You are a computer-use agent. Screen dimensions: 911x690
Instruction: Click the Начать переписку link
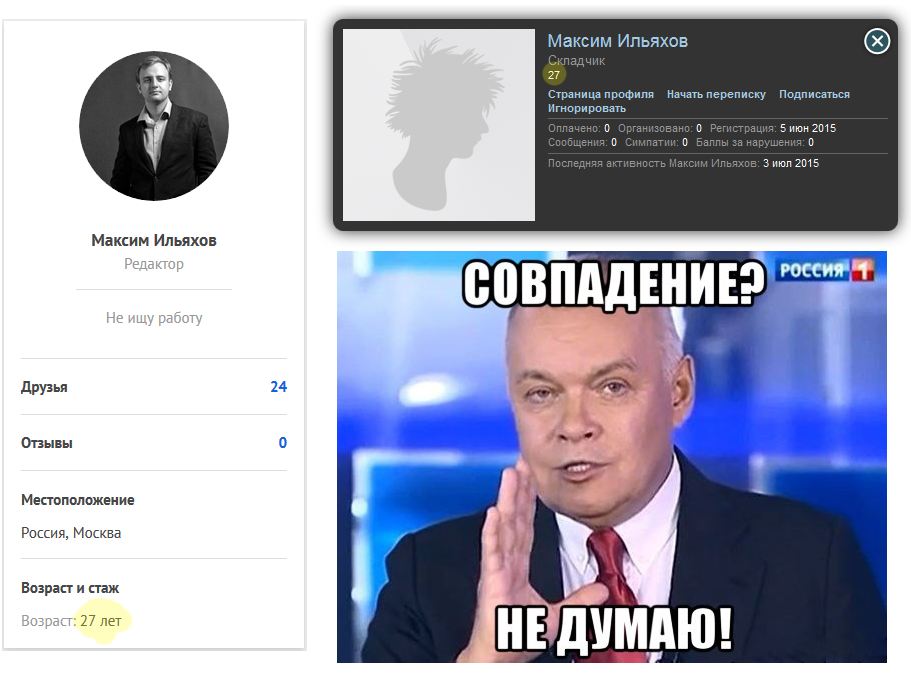pos(716,94)
